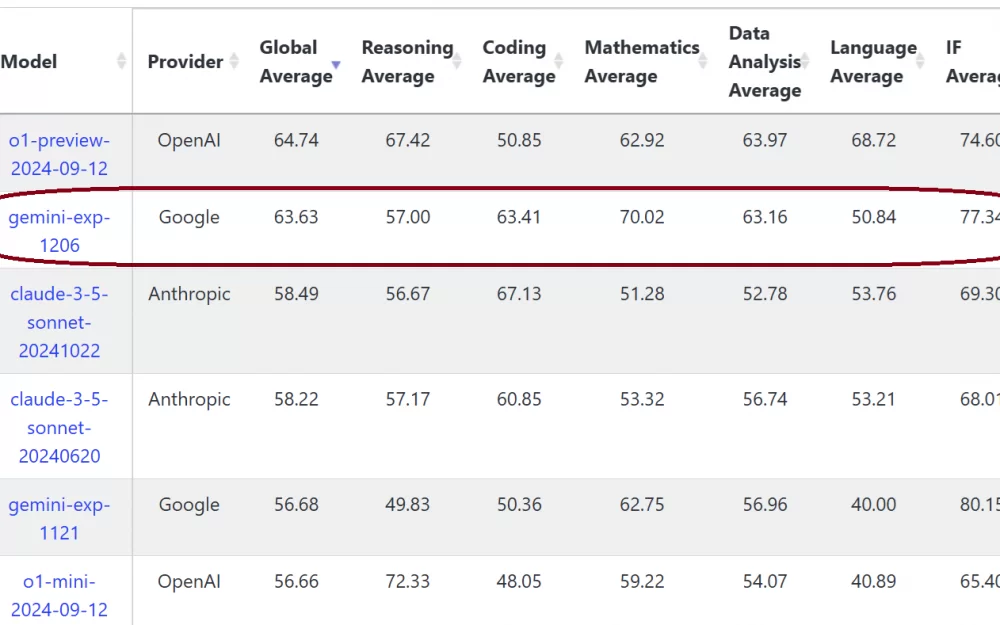Select the 72.33 reasoning score cell

(x=408, y=581)
